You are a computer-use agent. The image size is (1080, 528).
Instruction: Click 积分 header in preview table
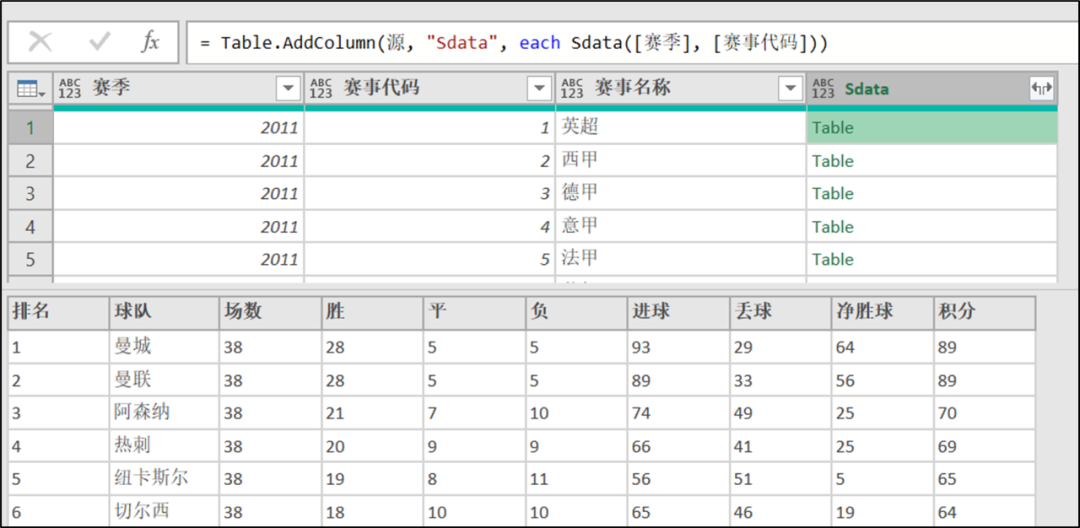[984, 313]
